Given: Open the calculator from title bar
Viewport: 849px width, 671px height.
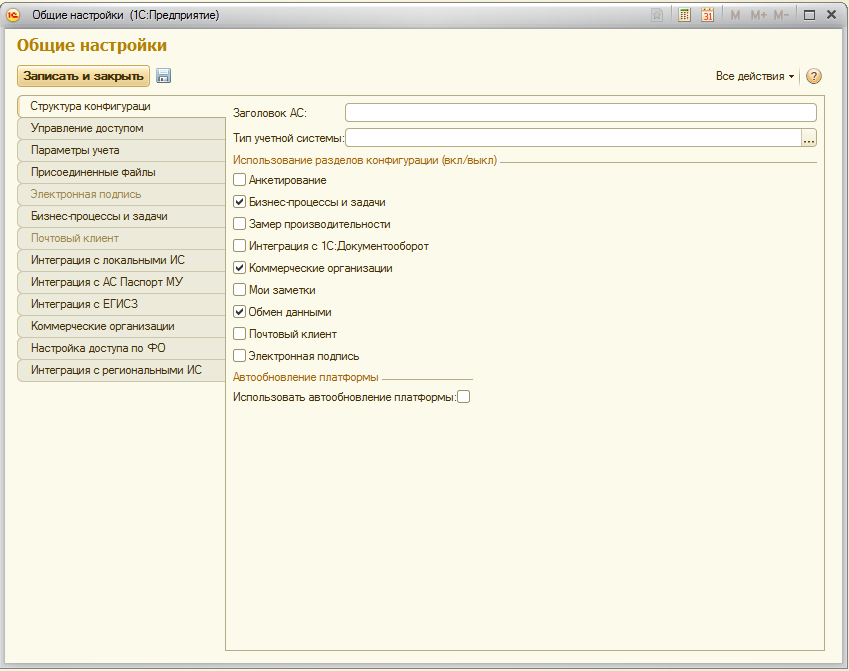Looking at the screenshot, I should pos(685,15).
